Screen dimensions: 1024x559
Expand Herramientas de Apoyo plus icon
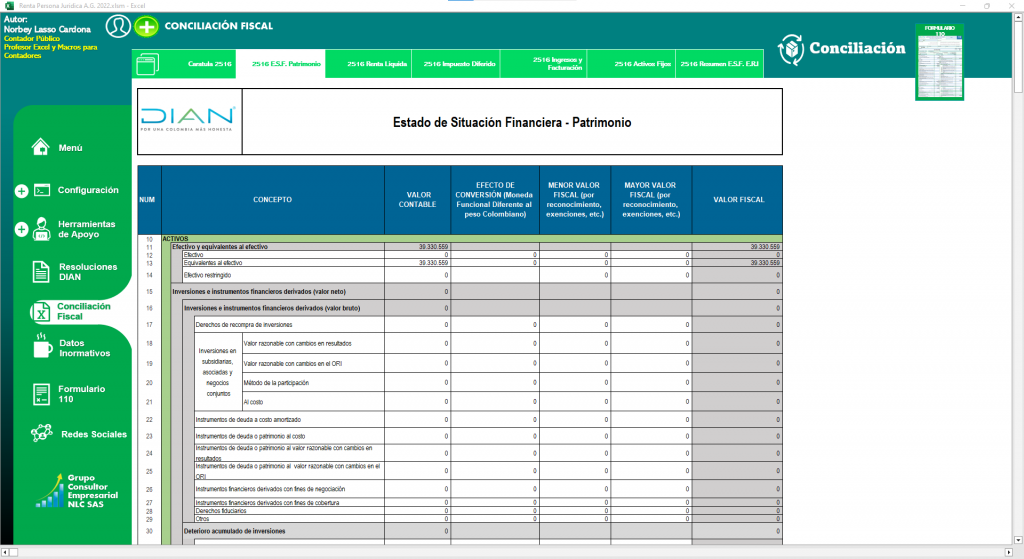point(22,229)
